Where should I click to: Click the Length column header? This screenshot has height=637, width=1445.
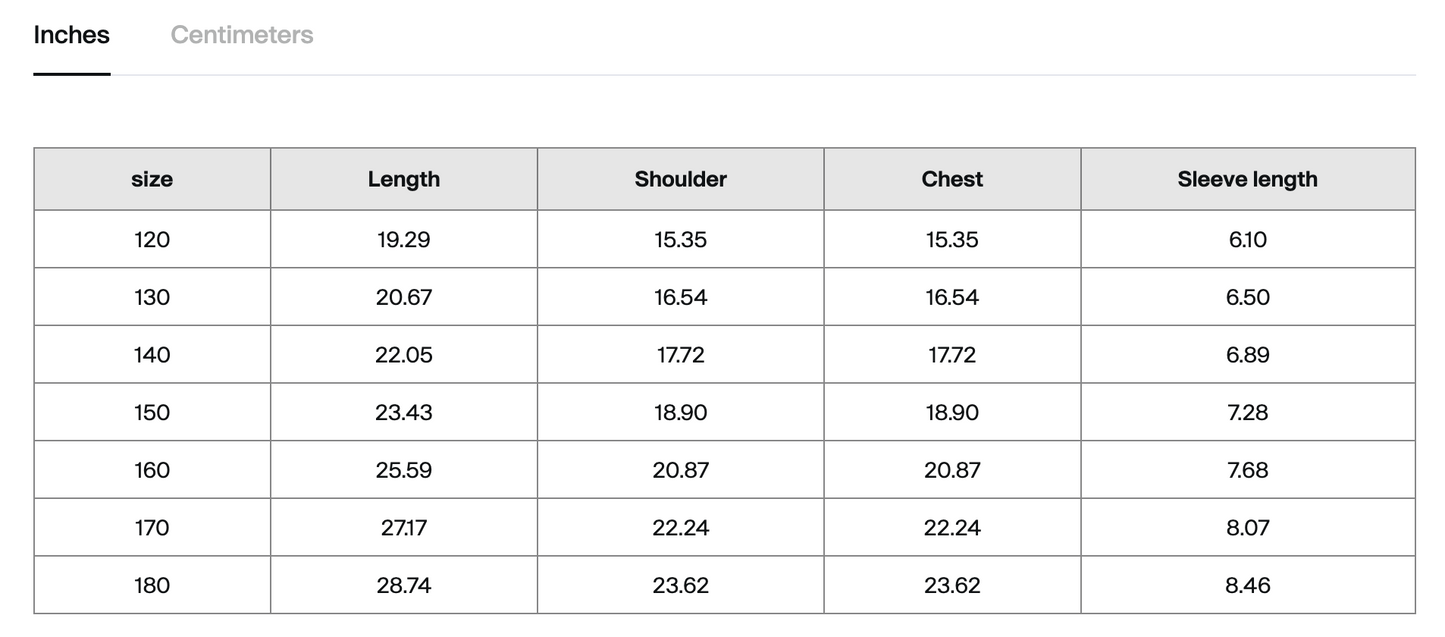(x=404, y=179)
